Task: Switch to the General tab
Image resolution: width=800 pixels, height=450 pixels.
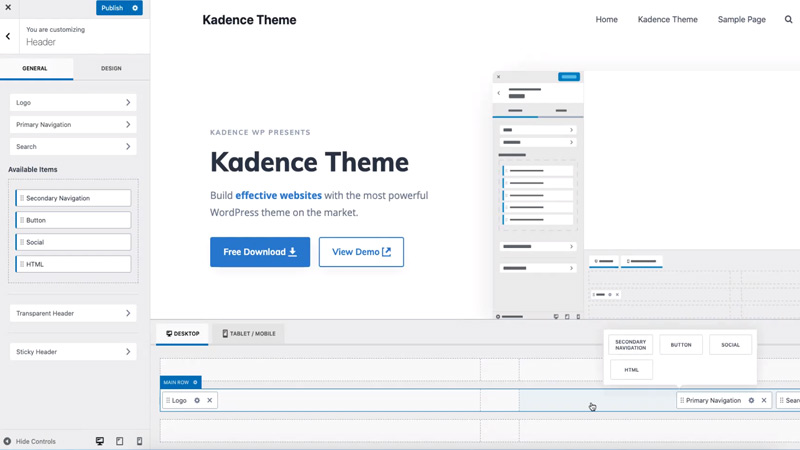Action: pyautogui.click(x=35, y=68)
